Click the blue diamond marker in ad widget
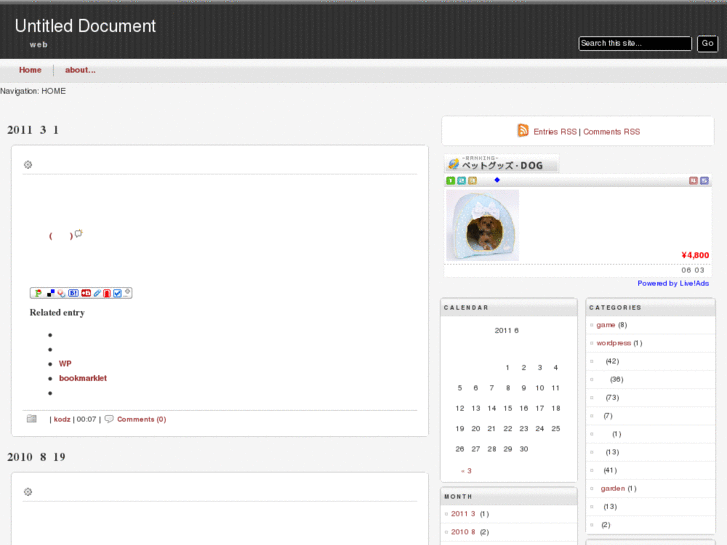Image resolution: width=727 pixels, height=545 pixels. pyautogui.click(x=497, y=180)
